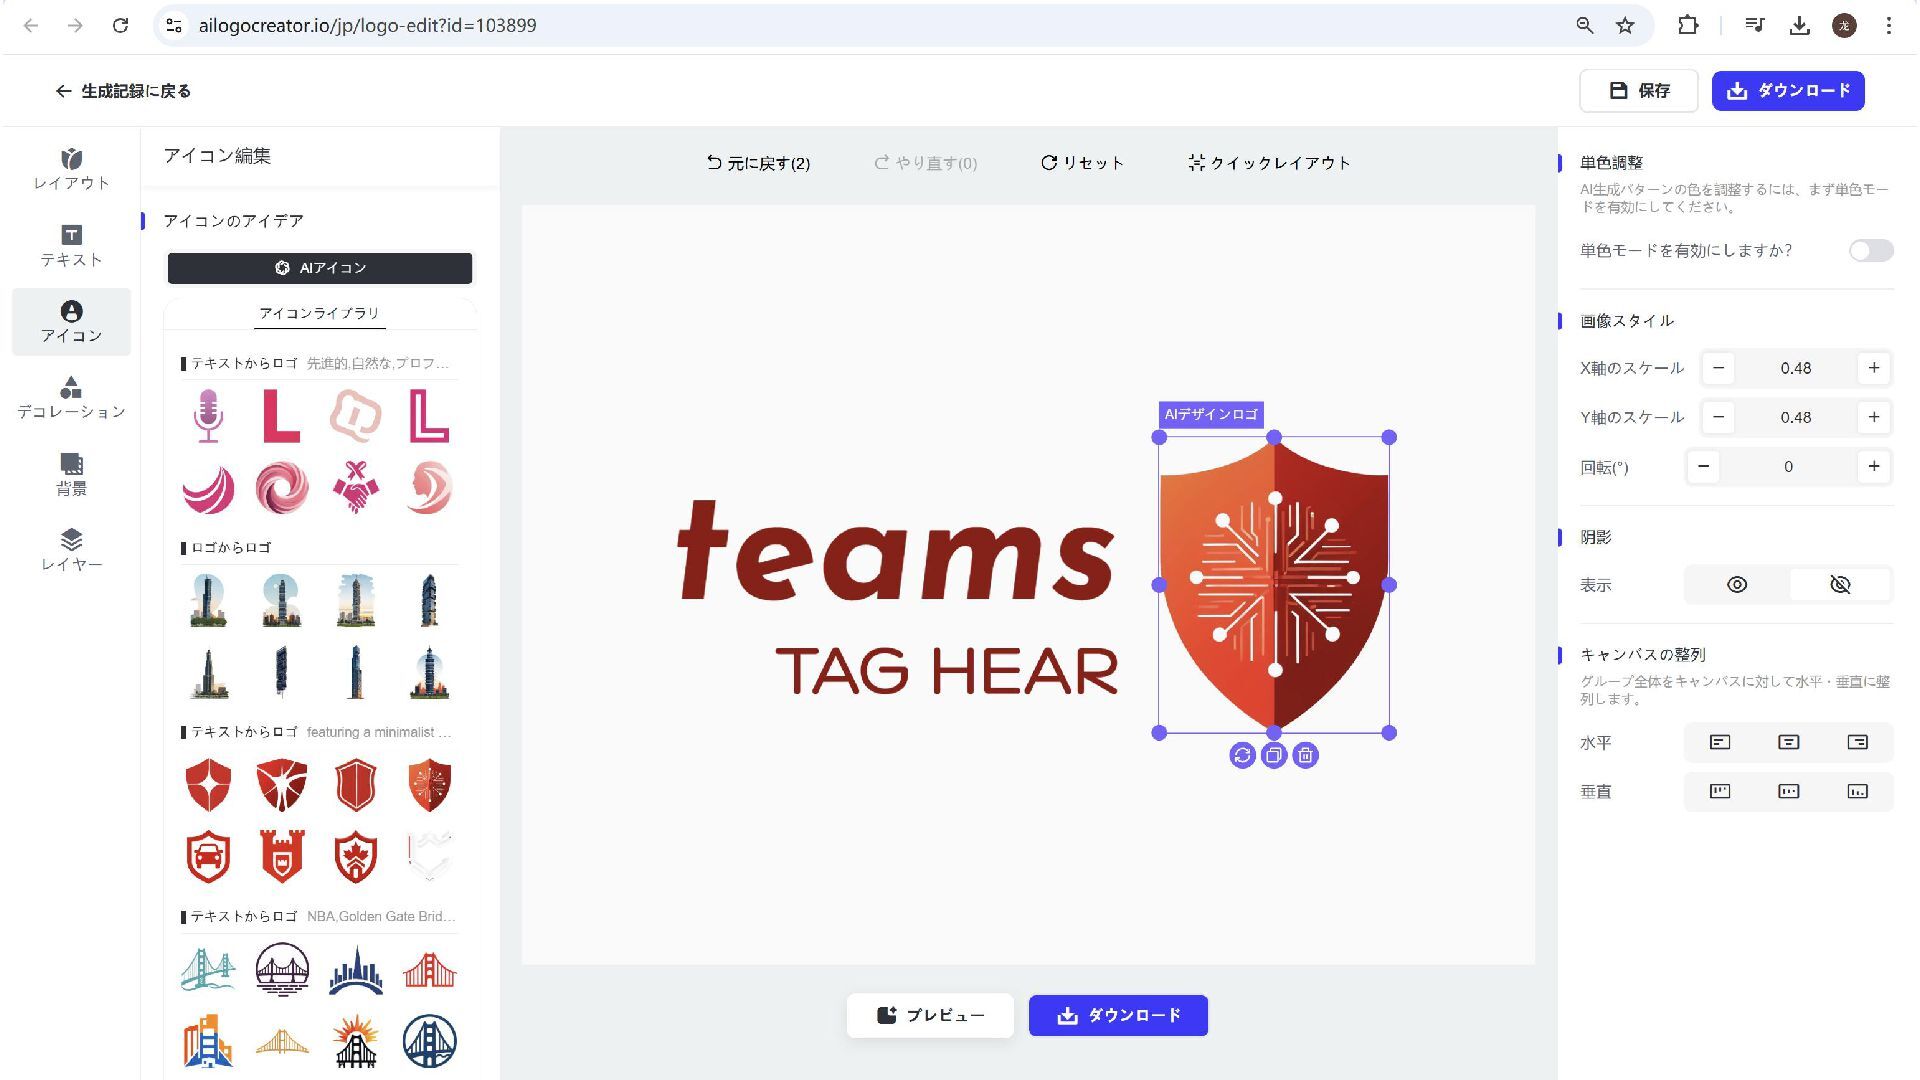Viewport: 1920px width, 1080px height.
Task: Pick the pink handshake icon
Action: 355,487
